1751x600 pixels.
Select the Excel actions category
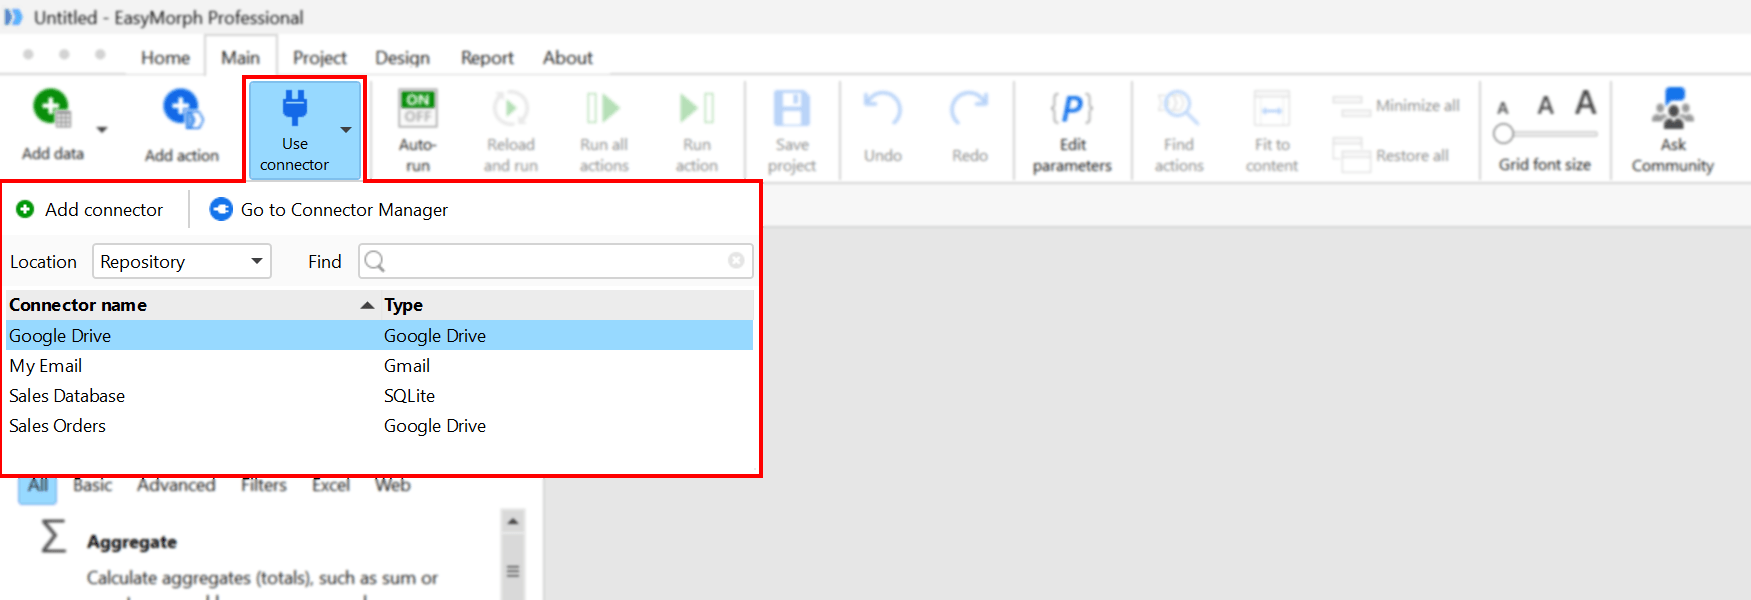pos(331,485)
